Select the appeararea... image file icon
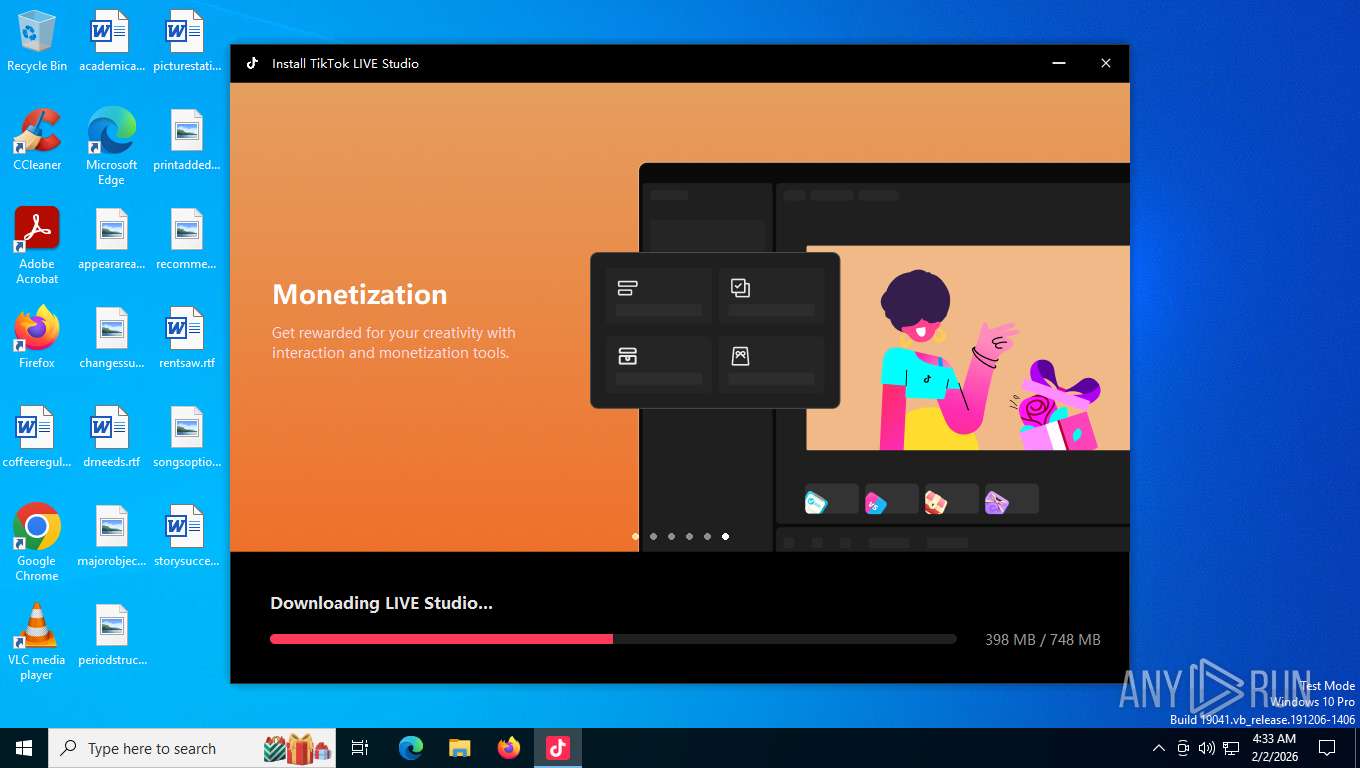 pyautogui.click(x=111, y=239)
